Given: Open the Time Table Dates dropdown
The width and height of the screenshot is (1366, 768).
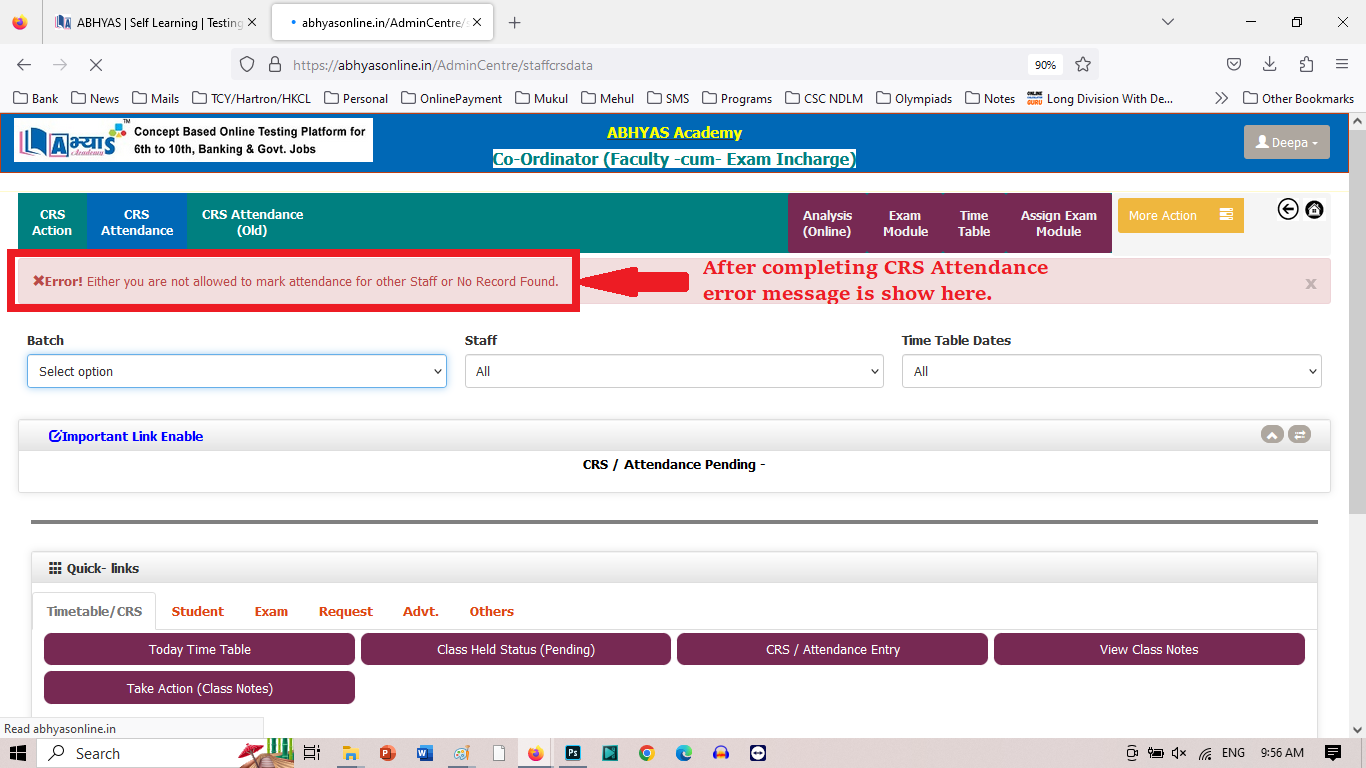Looking at the screenshot, I should [x=1111, y=371].
